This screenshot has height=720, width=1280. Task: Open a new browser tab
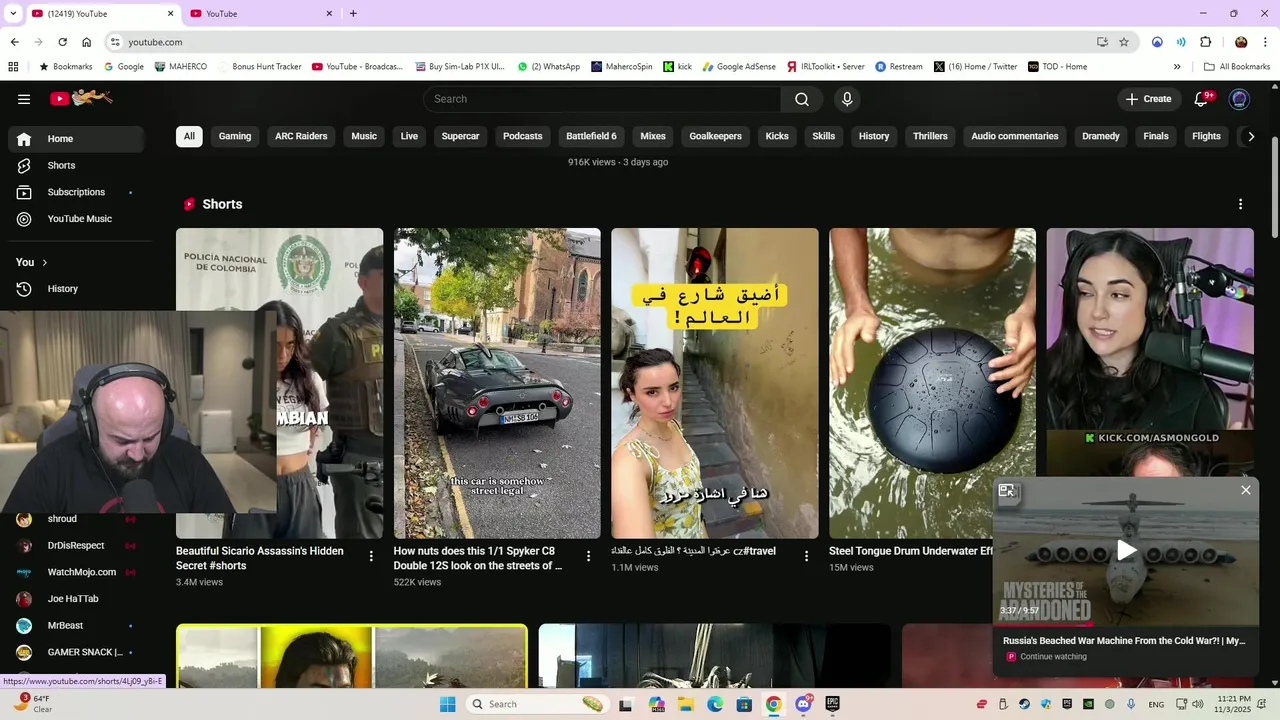click(x=353, y=14)
